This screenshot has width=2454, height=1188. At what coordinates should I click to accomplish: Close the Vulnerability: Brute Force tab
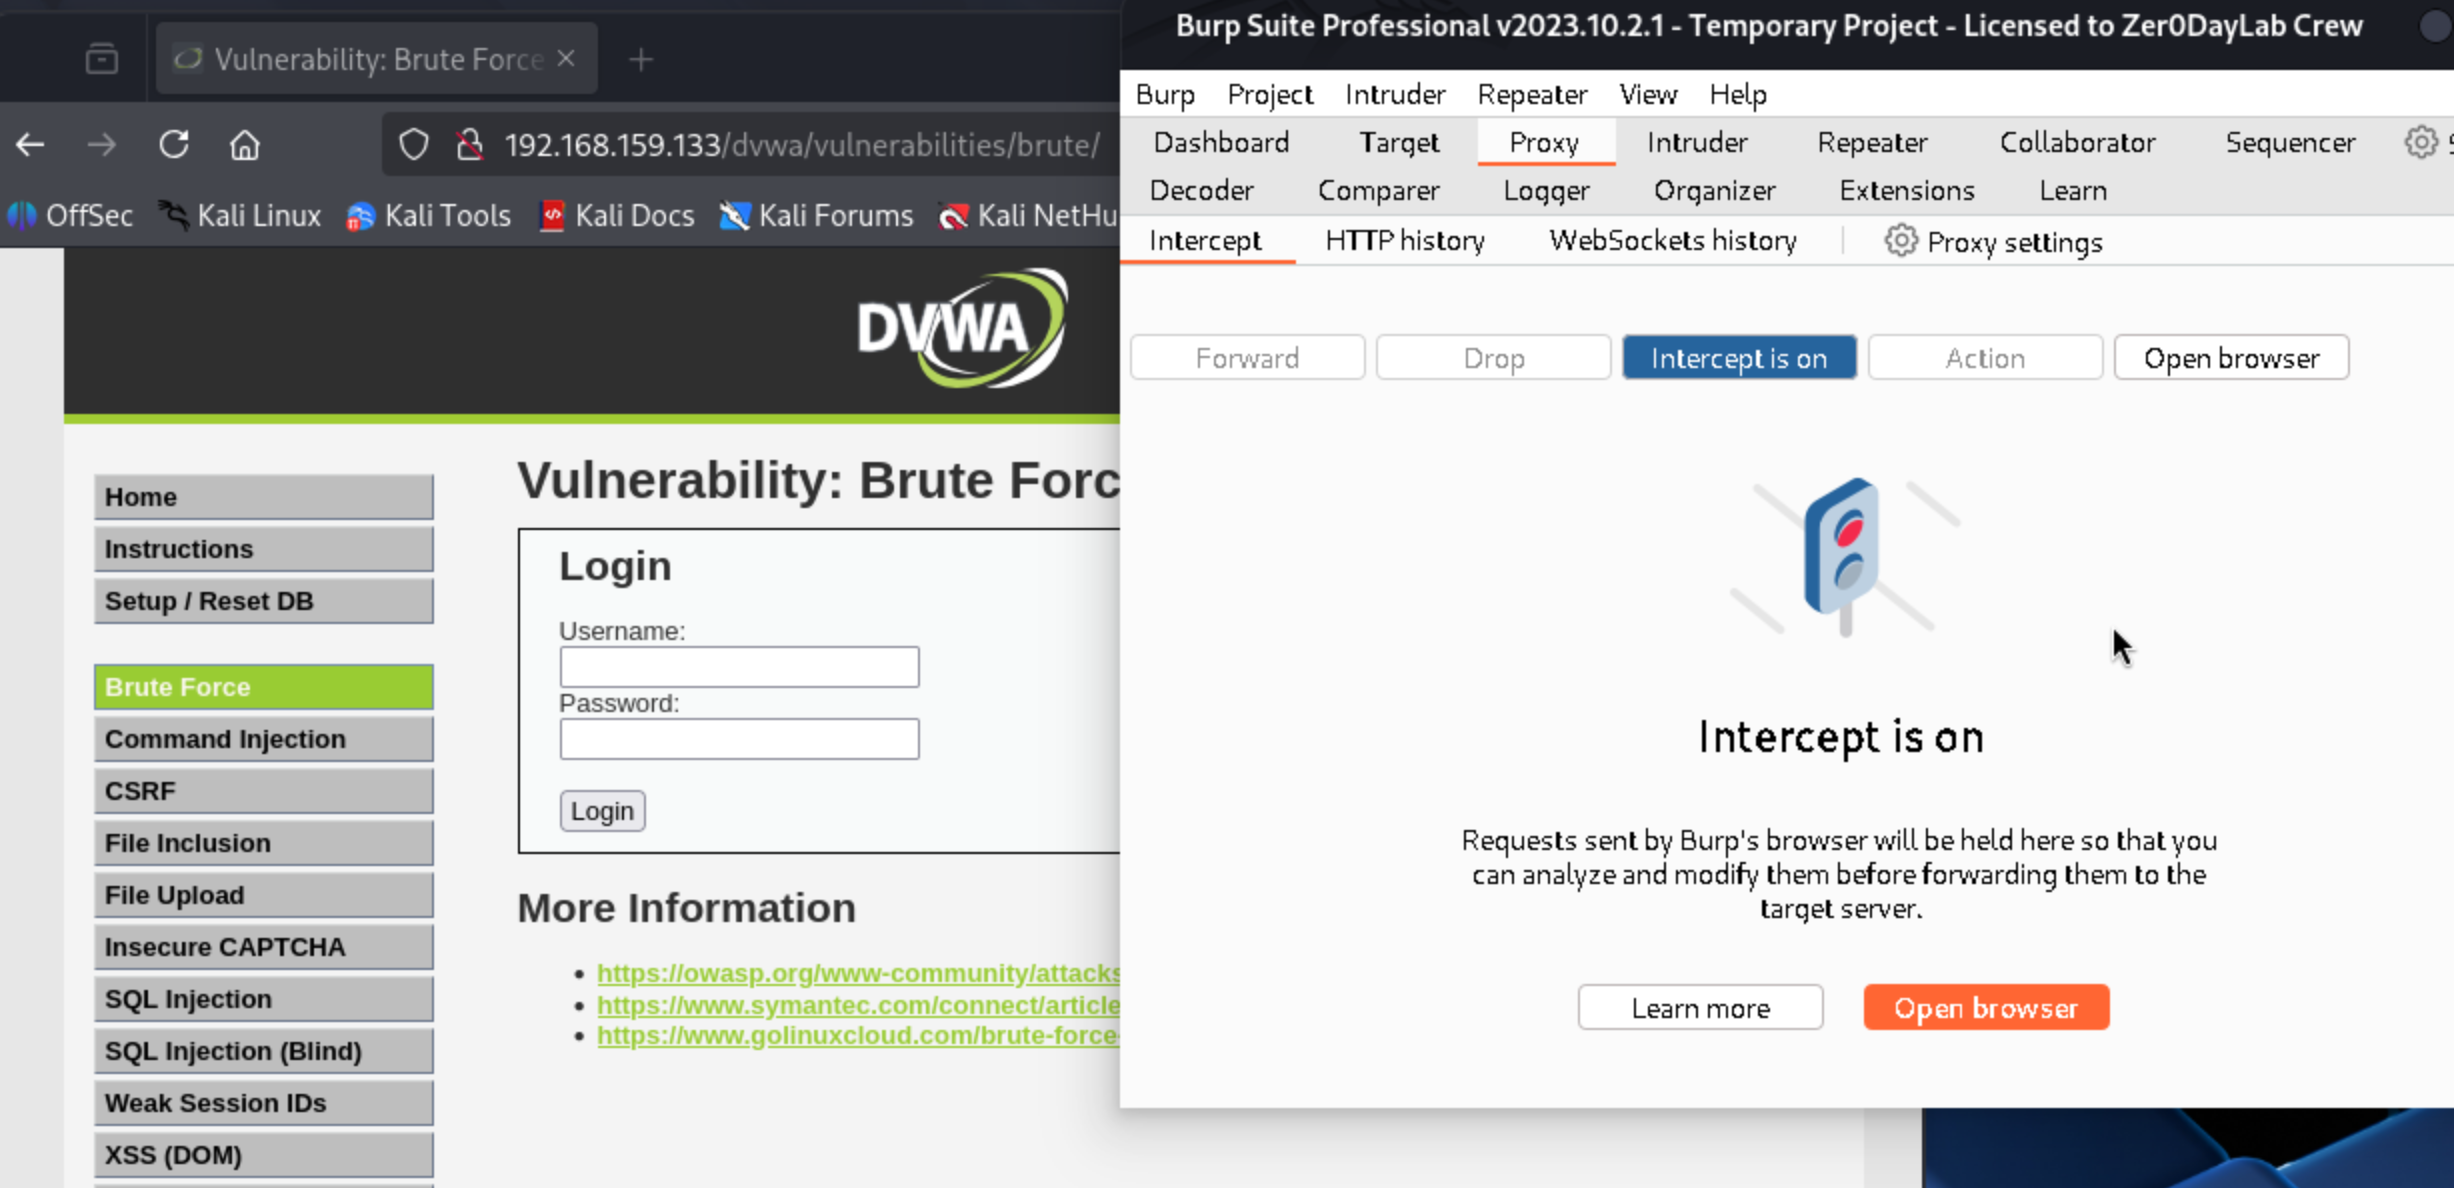(x=567, y=59)
